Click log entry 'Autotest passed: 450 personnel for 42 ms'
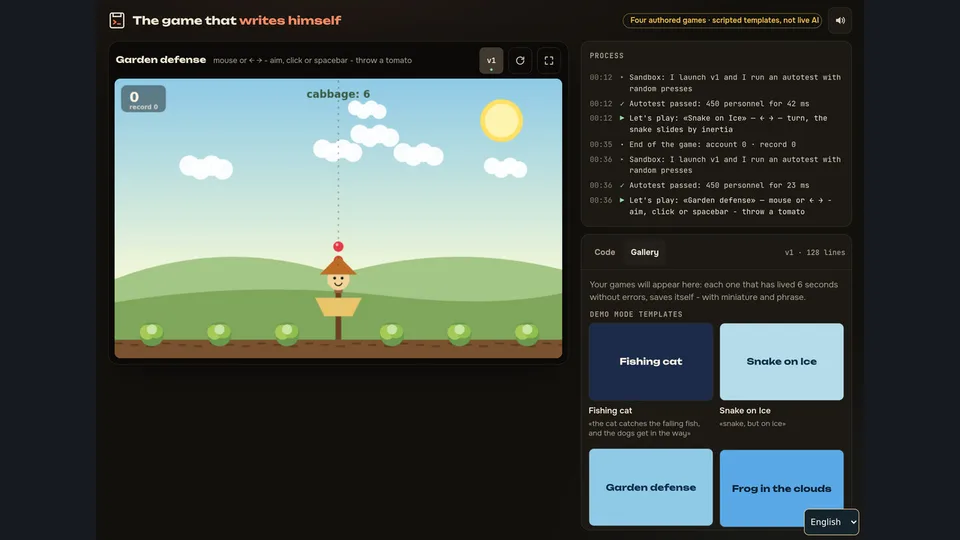 point(719,103)
